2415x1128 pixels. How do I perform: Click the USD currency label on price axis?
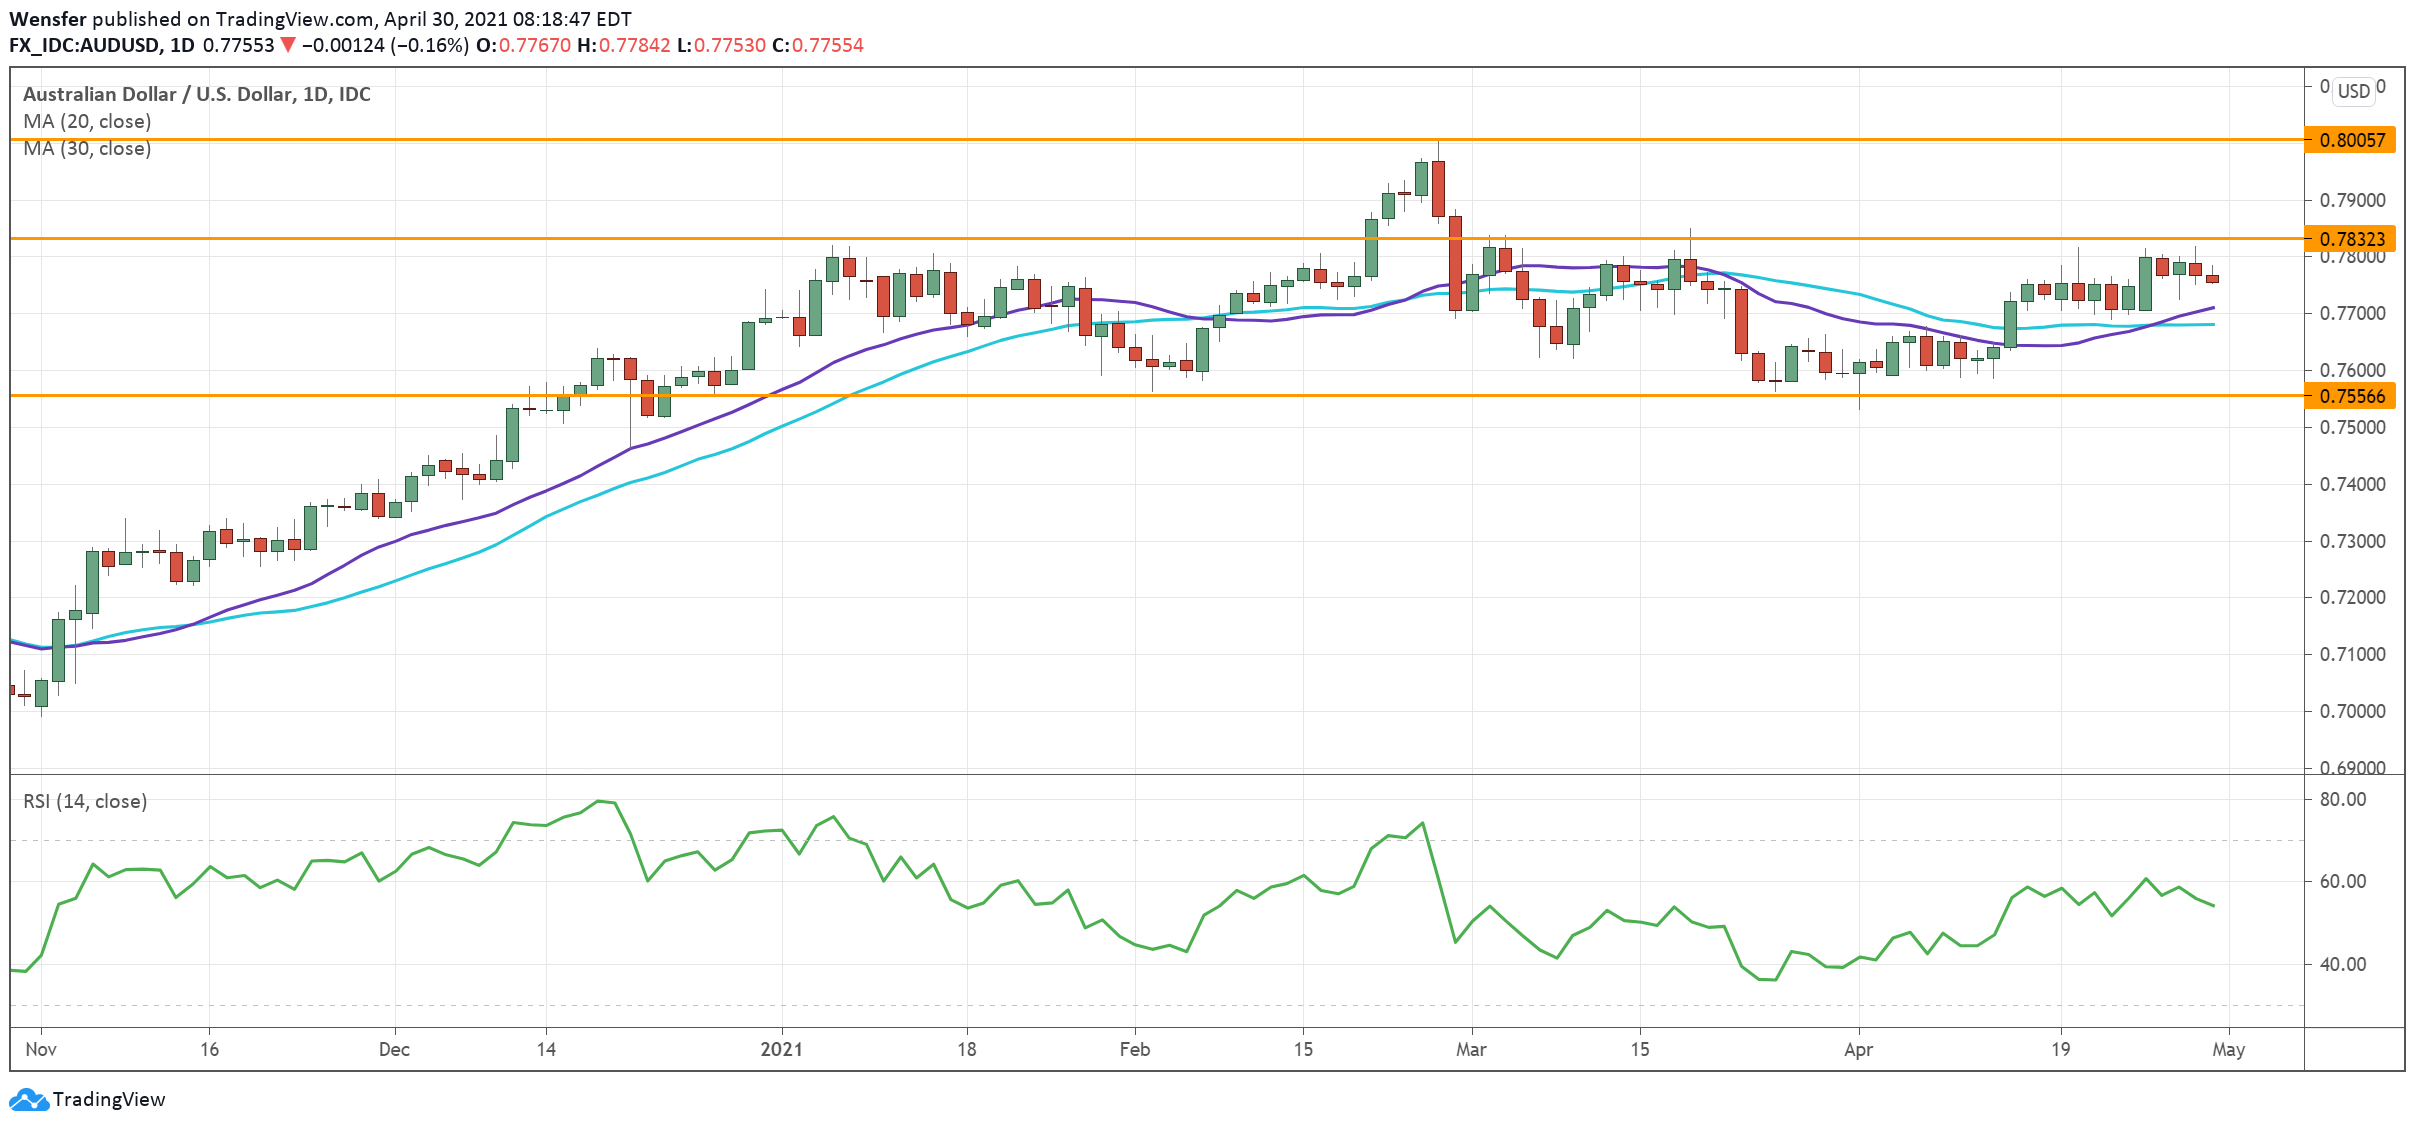(x=2353, y=91)
